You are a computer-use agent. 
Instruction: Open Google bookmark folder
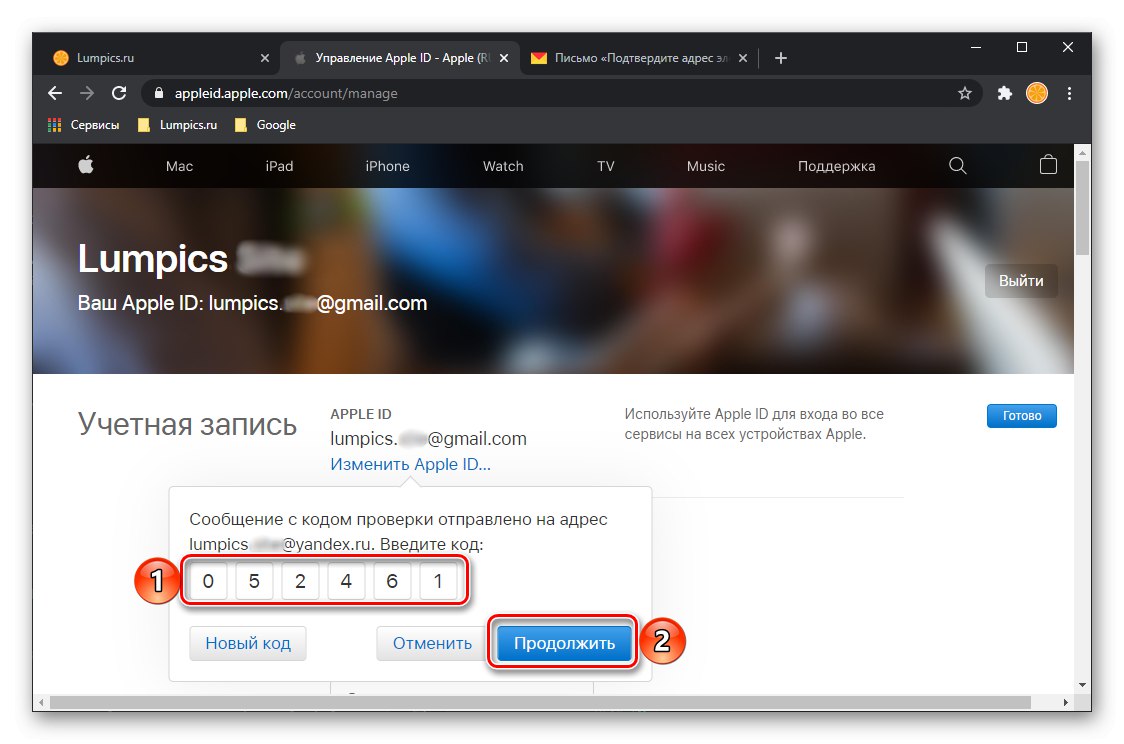coord(265,125)
